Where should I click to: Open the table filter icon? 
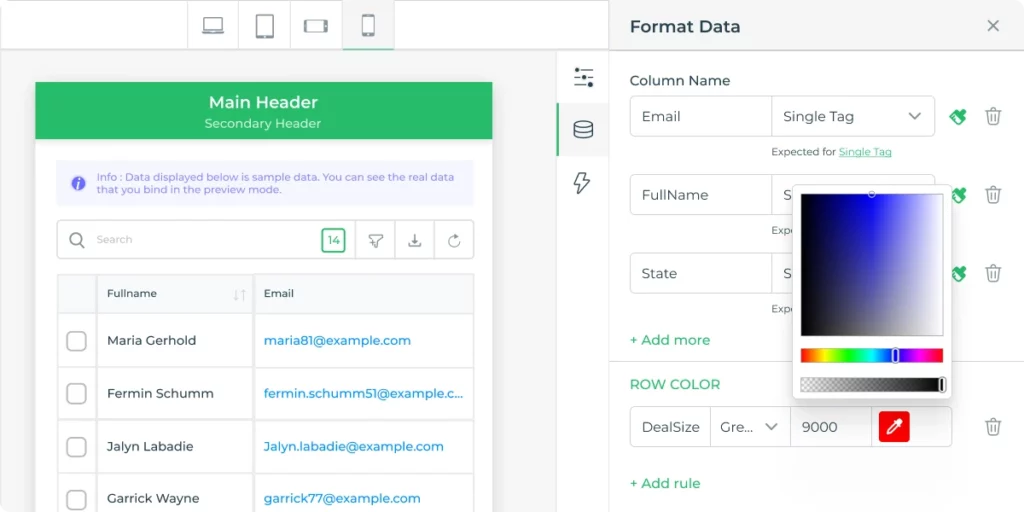pos(376,241)
